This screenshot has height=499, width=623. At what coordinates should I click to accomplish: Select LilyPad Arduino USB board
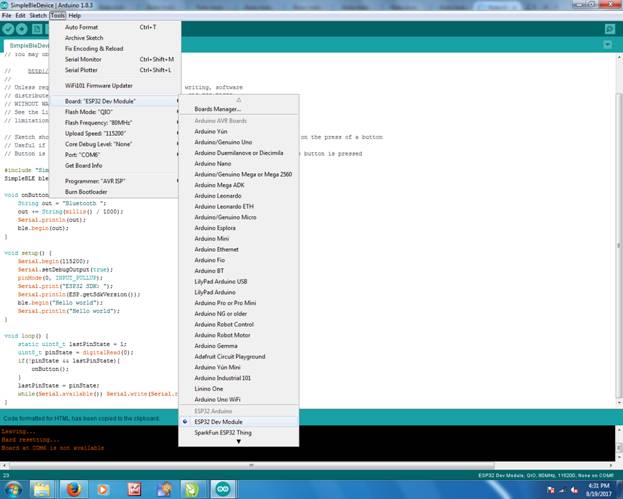point(238,281)
